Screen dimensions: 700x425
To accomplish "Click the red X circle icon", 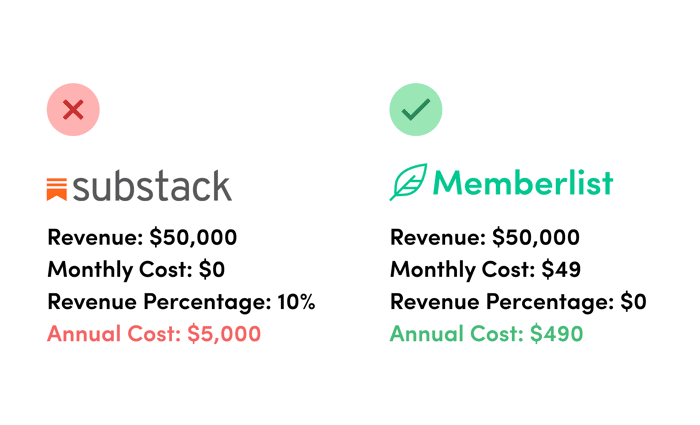I will pos(73,109).
